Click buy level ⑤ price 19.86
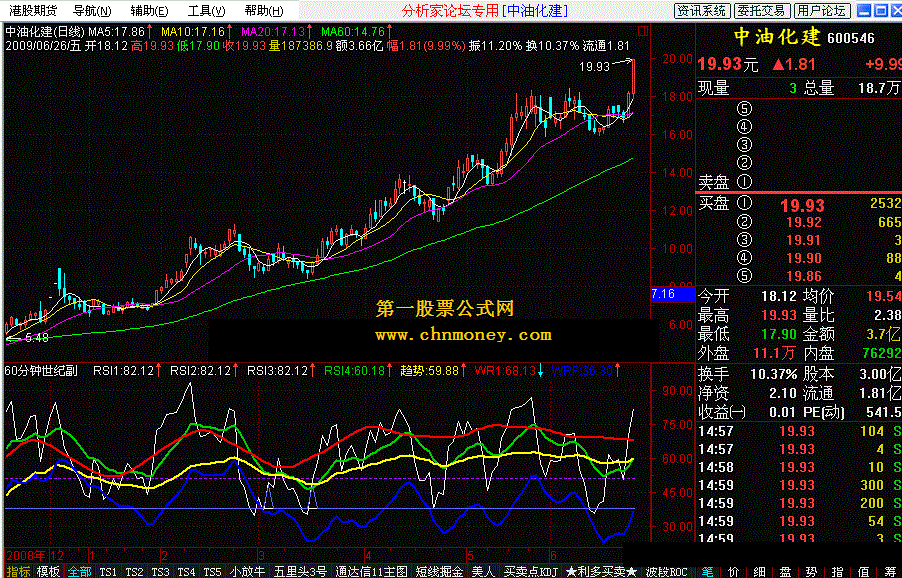 pyautogui.click(x=804, y=276)
